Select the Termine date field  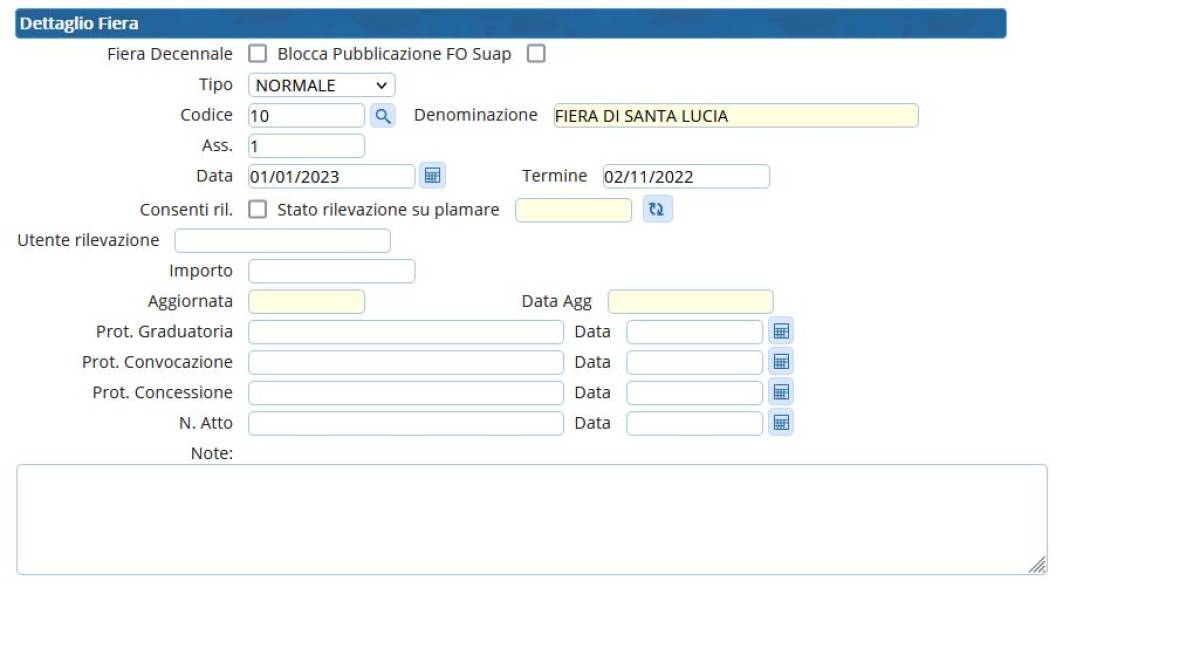coord(685,177)
